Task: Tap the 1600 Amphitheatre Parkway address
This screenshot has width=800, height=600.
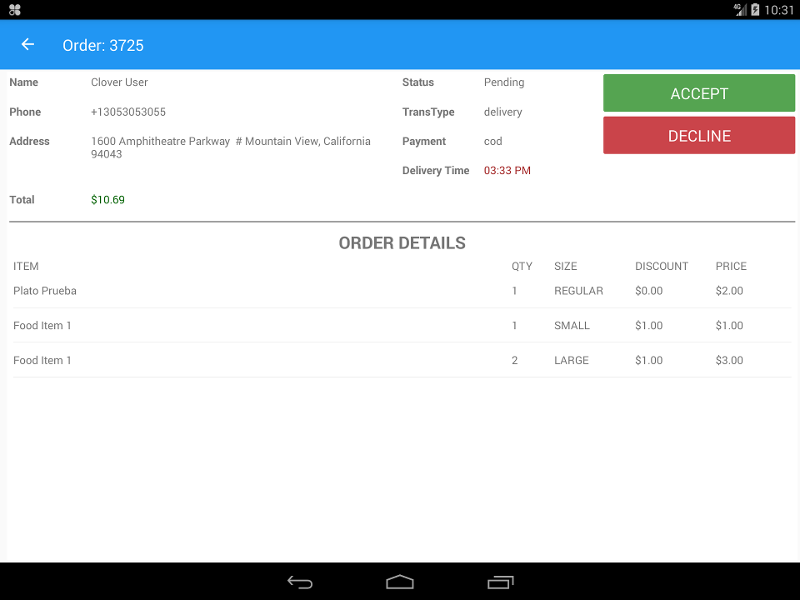Action: (x=231, y=147)
